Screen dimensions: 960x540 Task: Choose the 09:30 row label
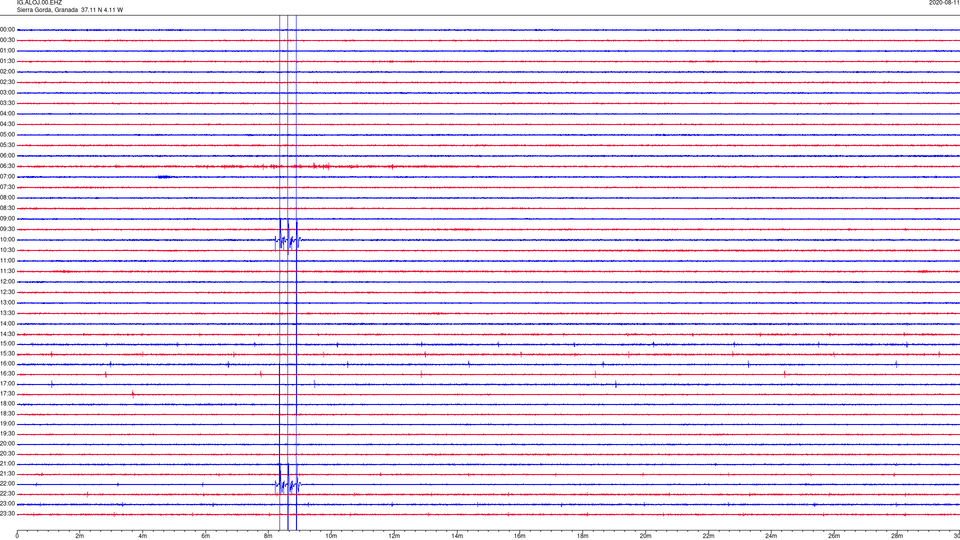(x=7, y=229)
